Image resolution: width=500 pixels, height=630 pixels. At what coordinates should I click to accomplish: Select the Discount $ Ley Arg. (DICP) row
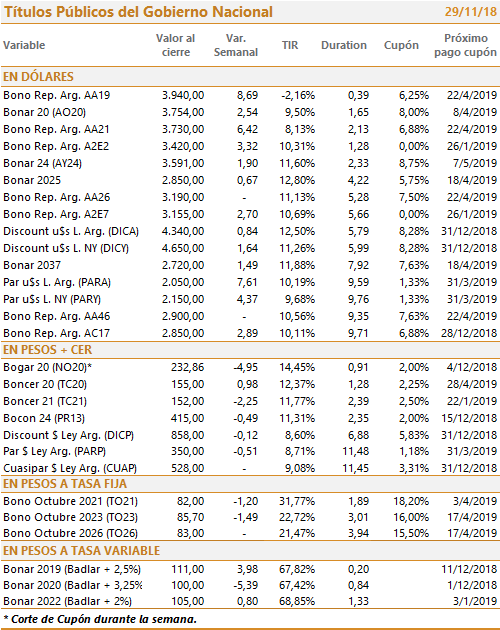pyautogui.click(x=250, y=435)
